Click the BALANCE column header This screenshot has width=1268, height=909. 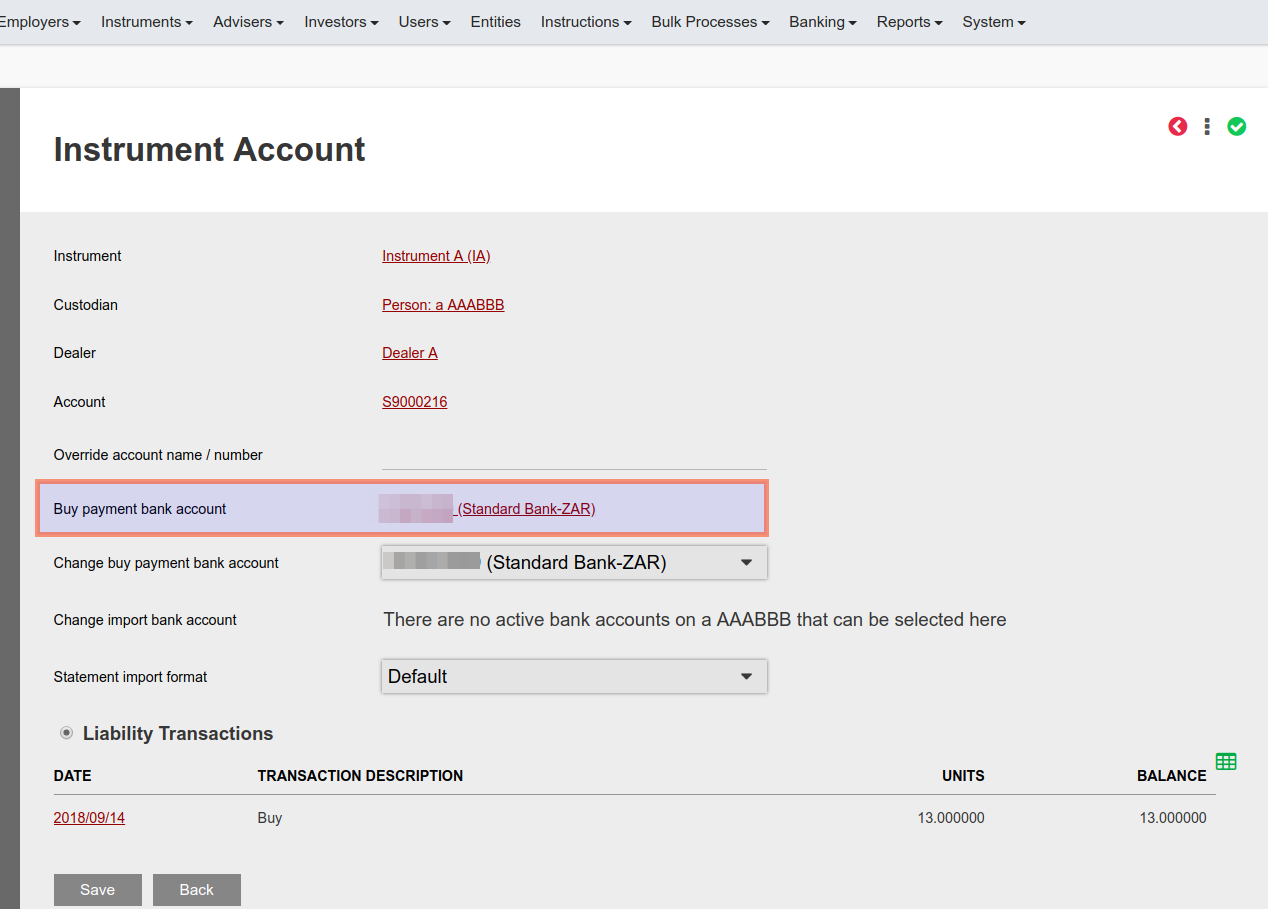[1172, 776]
